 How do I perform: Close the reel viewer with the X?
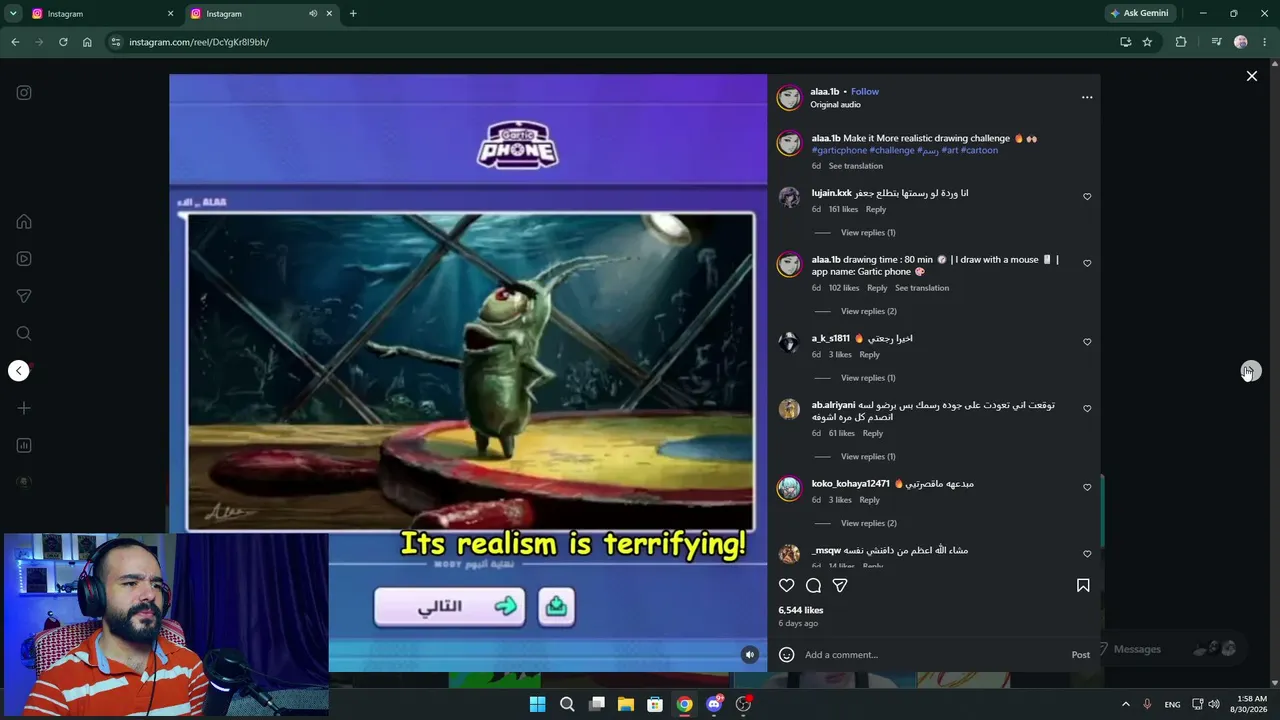pos(1251,76)
